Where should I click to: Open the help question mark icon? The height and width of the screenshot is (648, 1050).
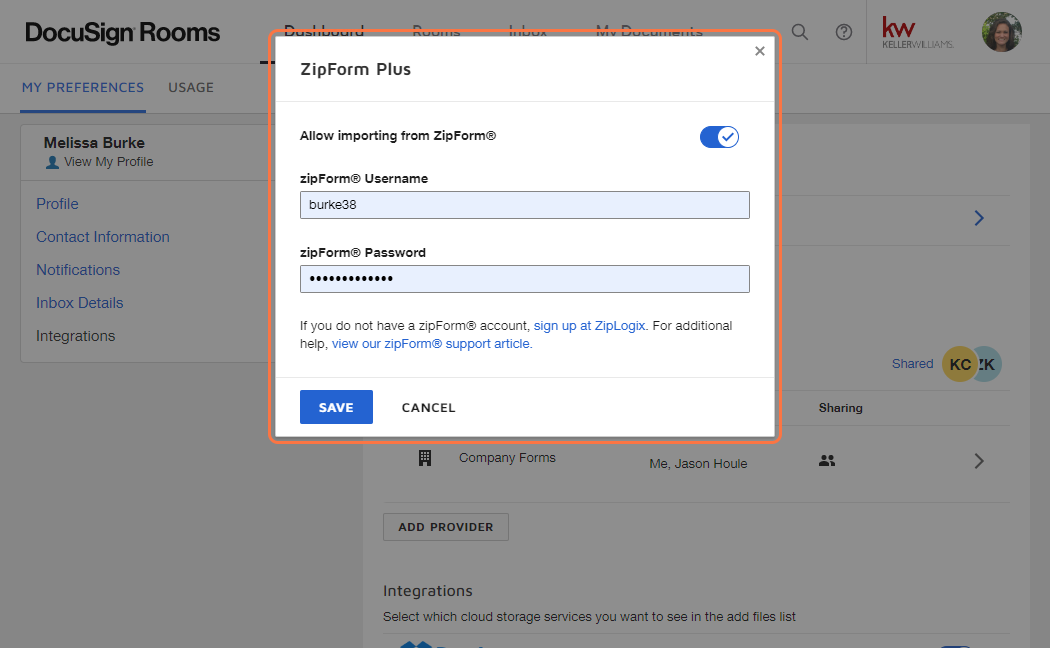(844, 32)
